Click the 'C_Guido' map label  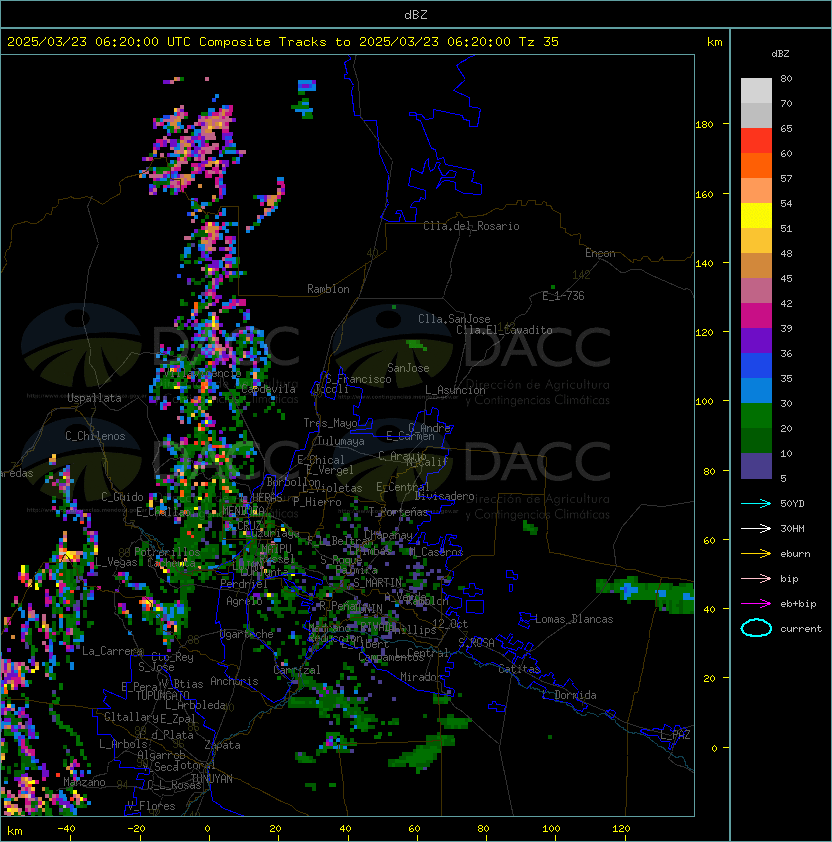[x=122, y=497]
